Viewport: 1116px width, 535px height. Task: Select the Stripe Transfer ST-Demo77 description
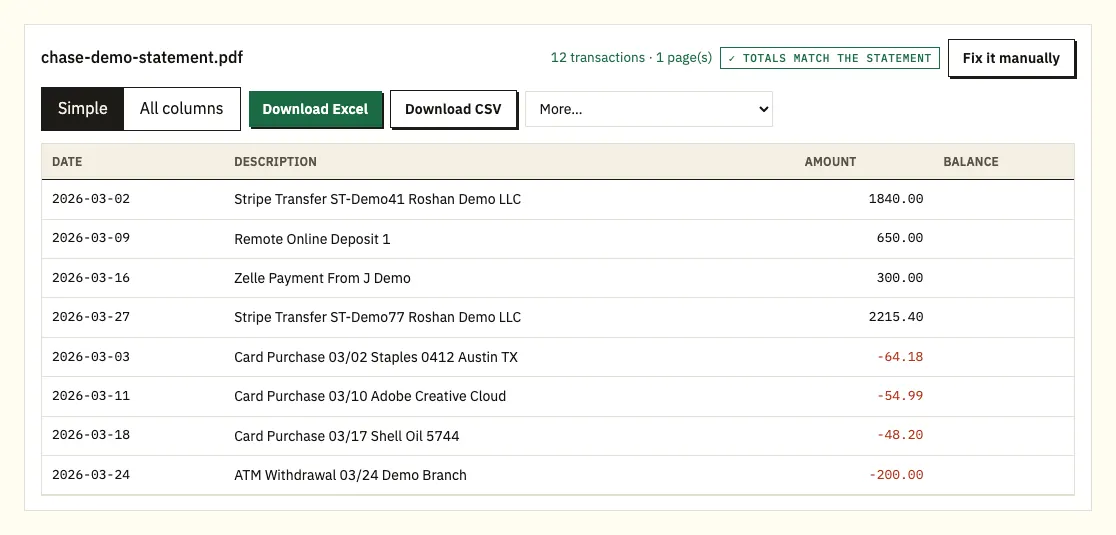click(377, 317)
